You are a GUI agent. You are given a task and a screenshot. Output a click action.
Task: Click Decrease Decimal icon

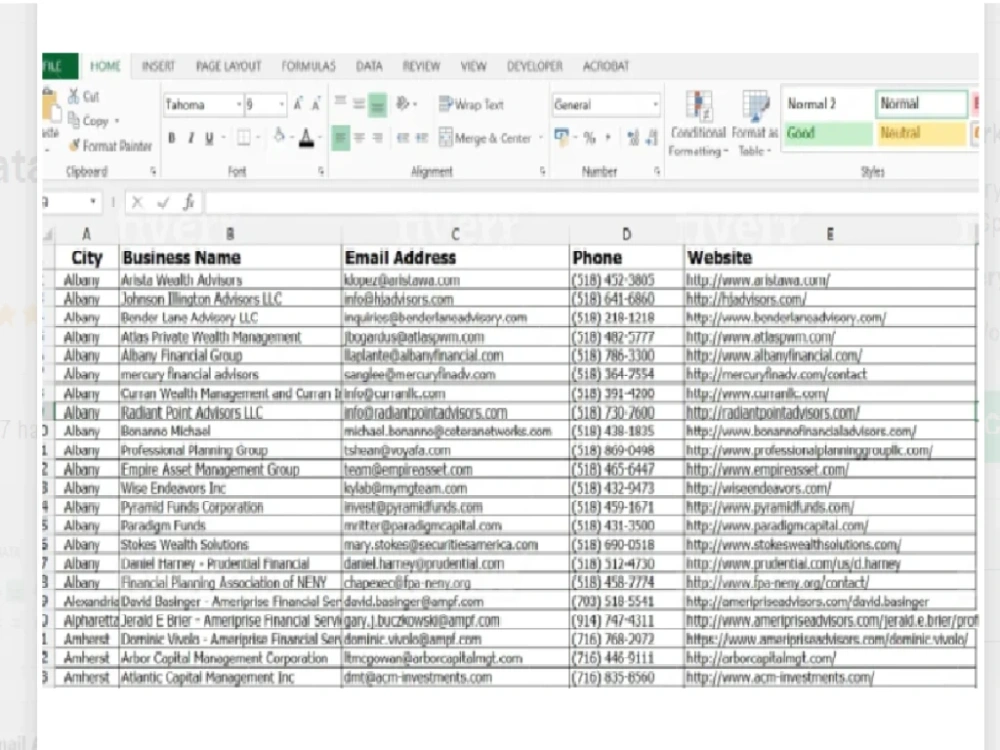tap(652, 138)
